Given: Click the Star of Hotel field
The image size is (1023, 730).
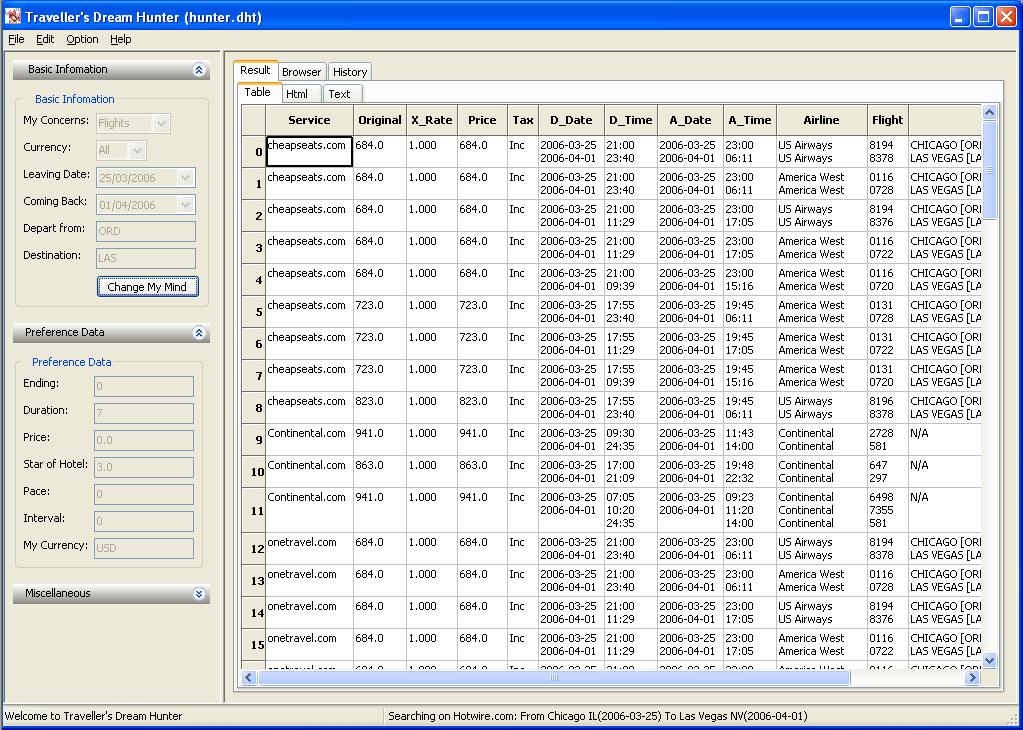Looking at the screenshot, I should point(144,467).
